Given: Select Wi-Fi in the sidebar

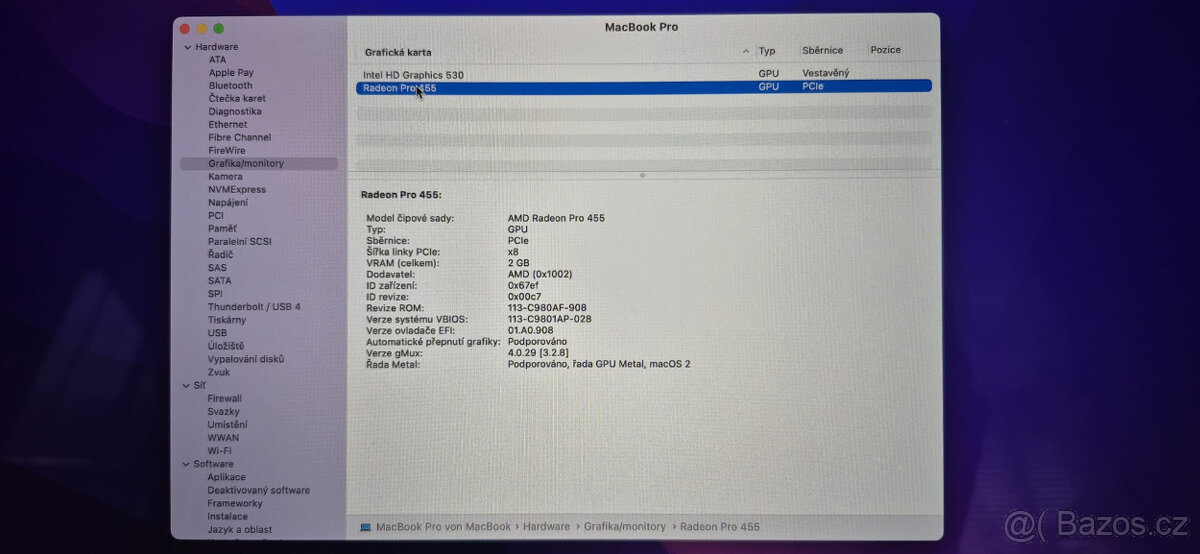Looking at the screenshot, I should [219, 450].
